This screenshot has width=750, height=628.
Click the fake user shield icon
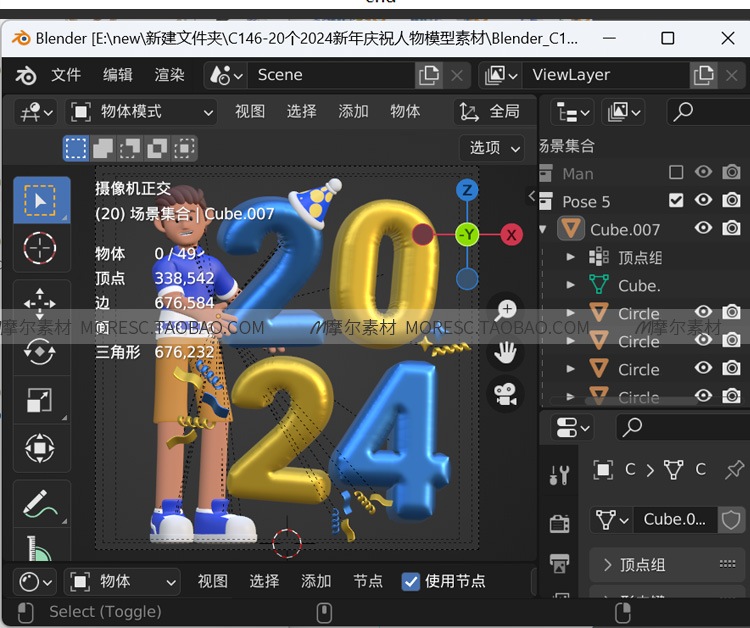tap(731, 519)
